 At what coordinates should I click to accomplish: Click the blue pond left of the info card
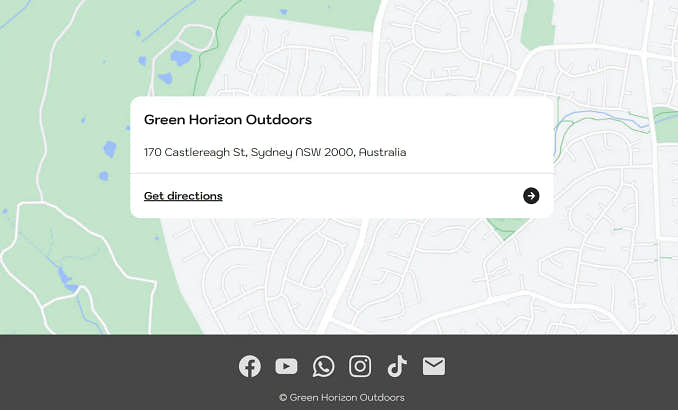point(109,150)
